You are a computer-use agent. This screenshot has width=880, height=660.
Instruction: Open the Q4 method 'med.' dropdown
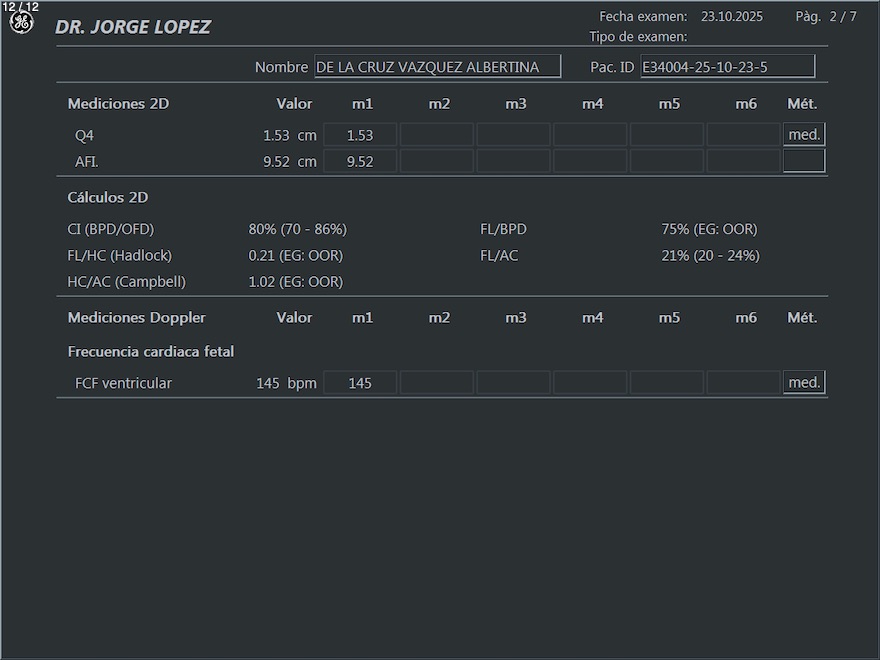(x=804, y=135)
